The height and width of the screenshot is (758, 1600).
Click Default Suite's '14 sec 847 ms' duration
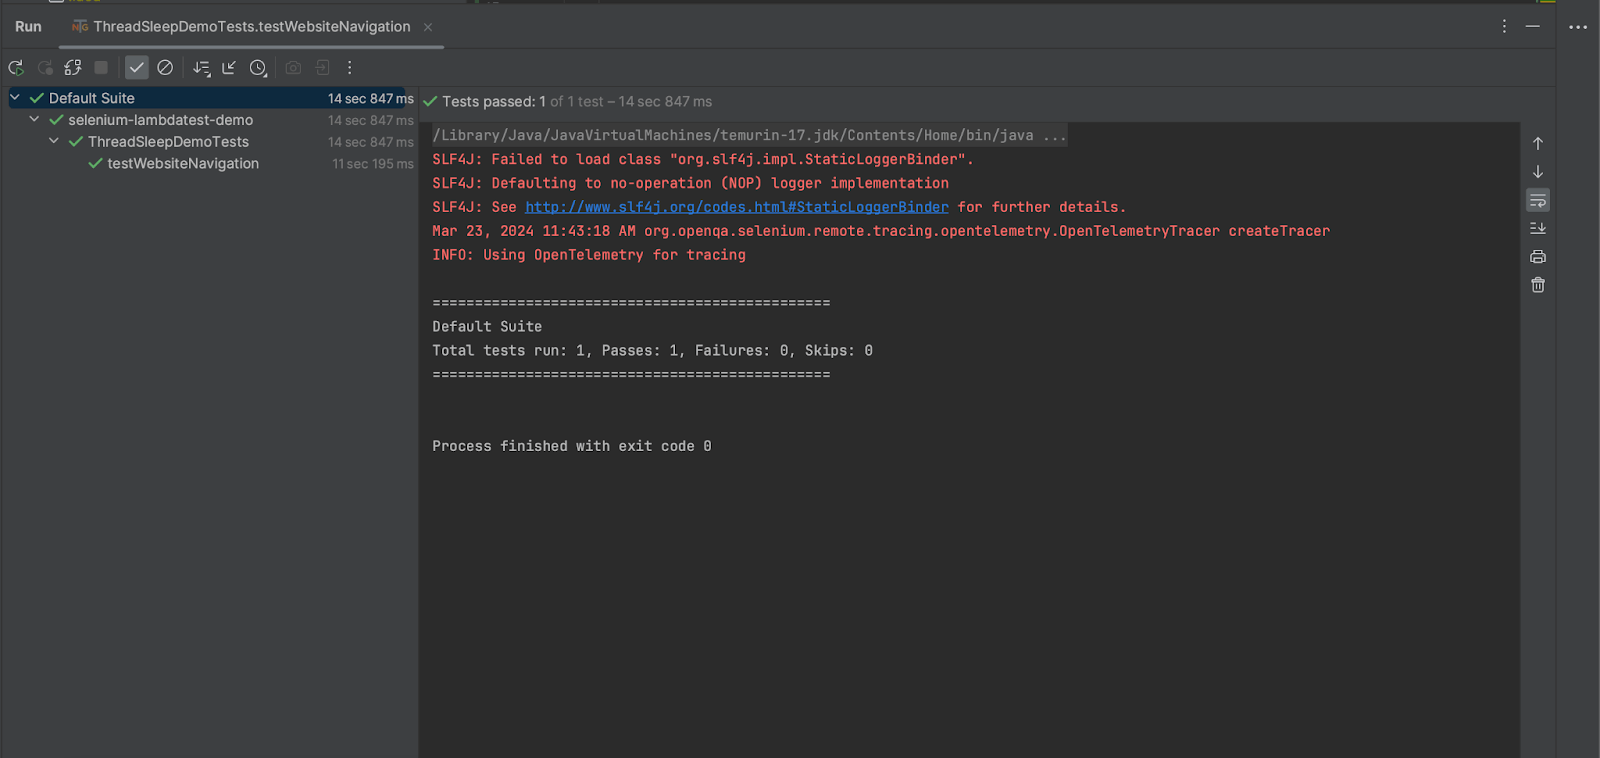(370, 98)
